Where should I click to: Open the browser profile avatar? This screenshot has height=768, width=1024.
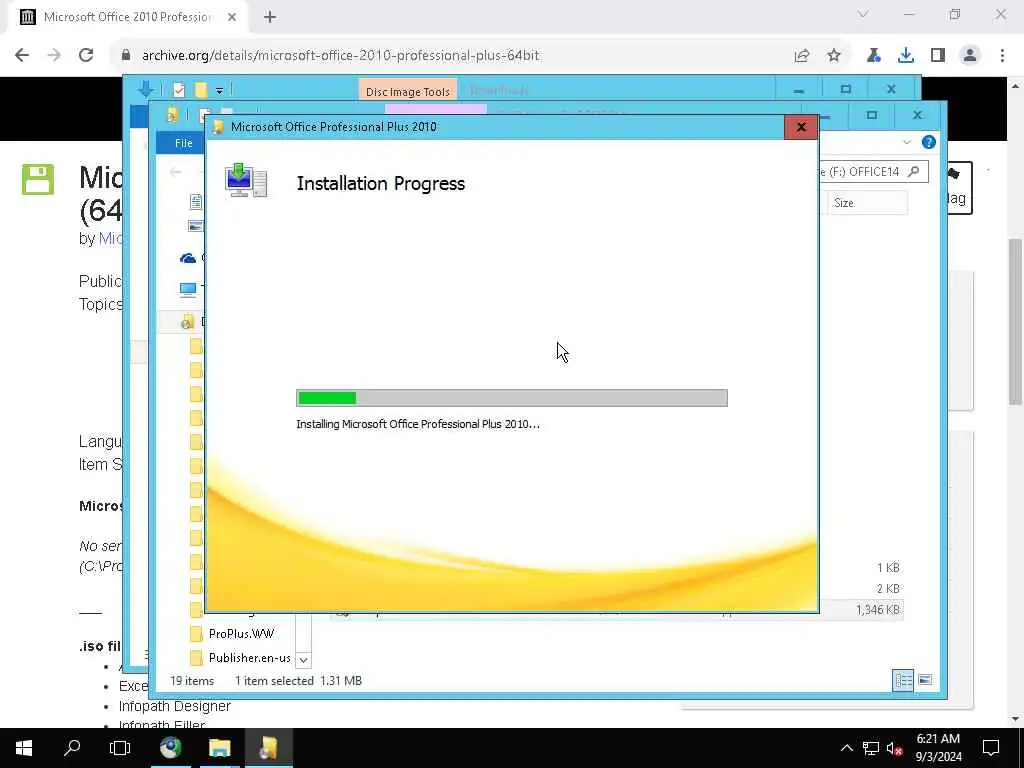point(970,56)
